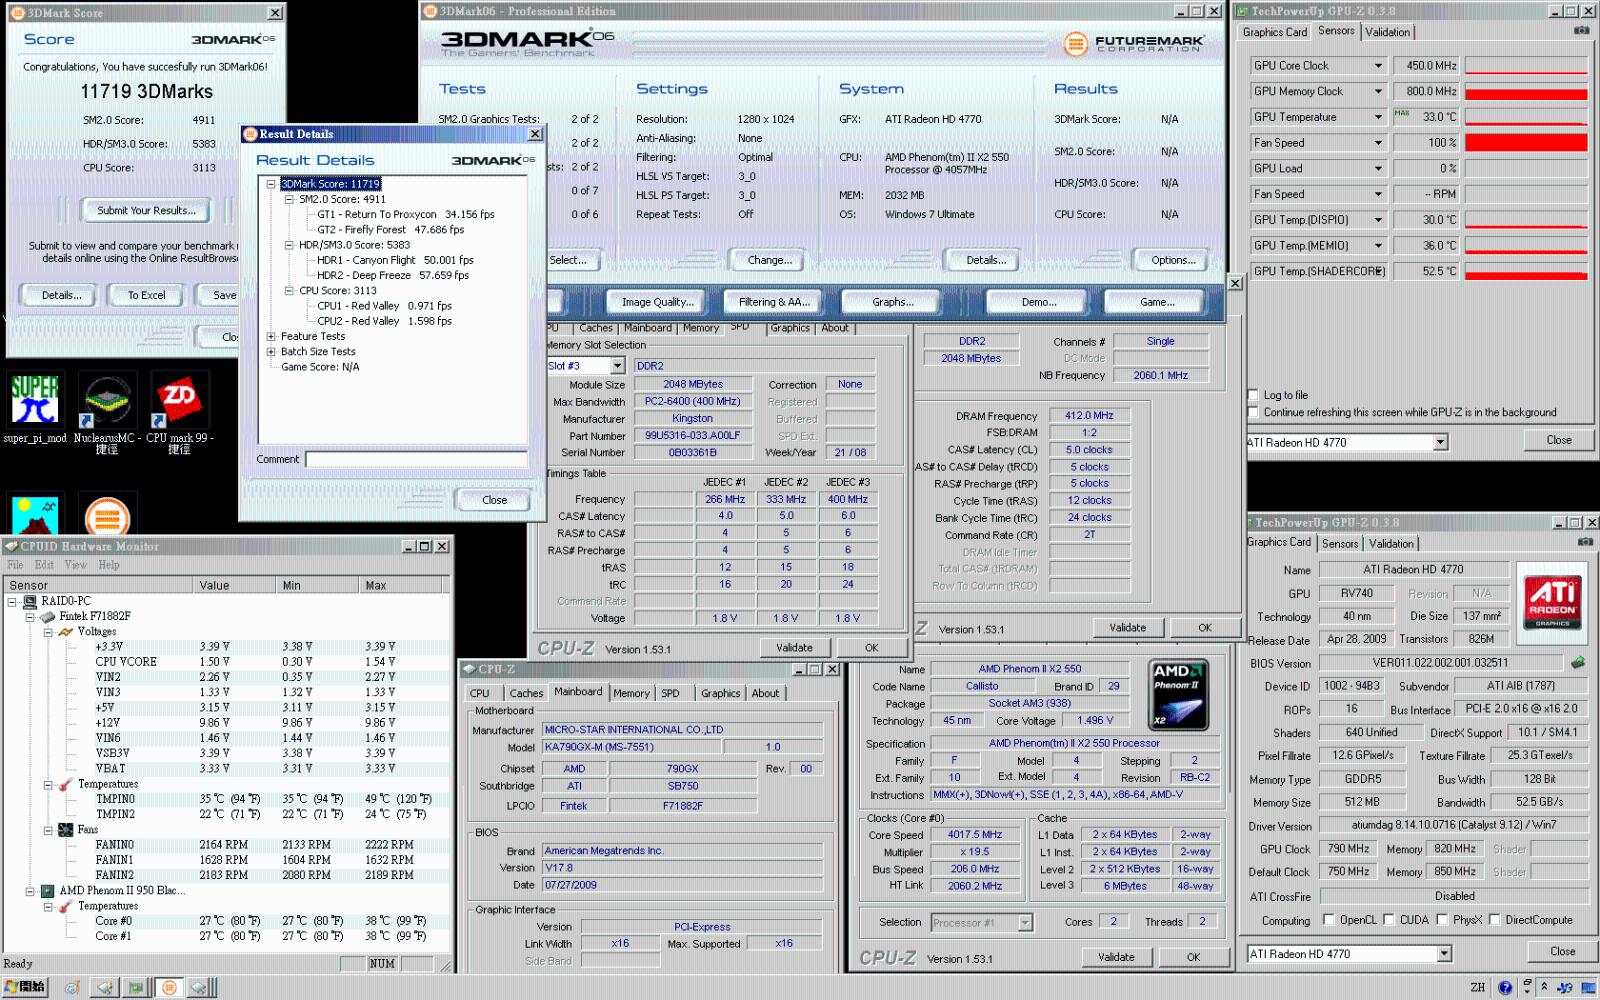
Task: Open the Graphics tab in CPU-Z Mainboard window
Action: [720, 693]
